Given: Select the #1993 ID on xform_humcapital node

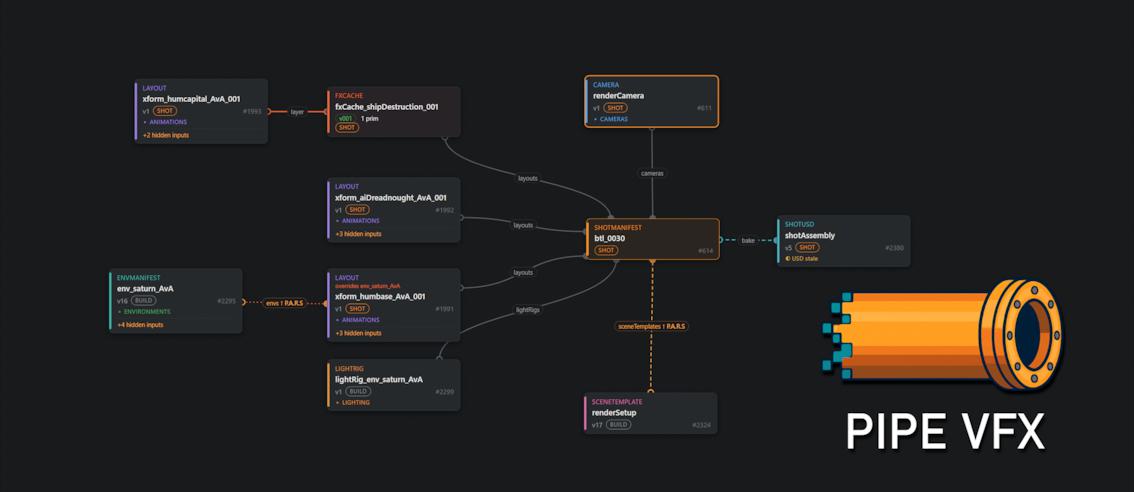Looking at the screenshot, I should click(x=252, y=111).
